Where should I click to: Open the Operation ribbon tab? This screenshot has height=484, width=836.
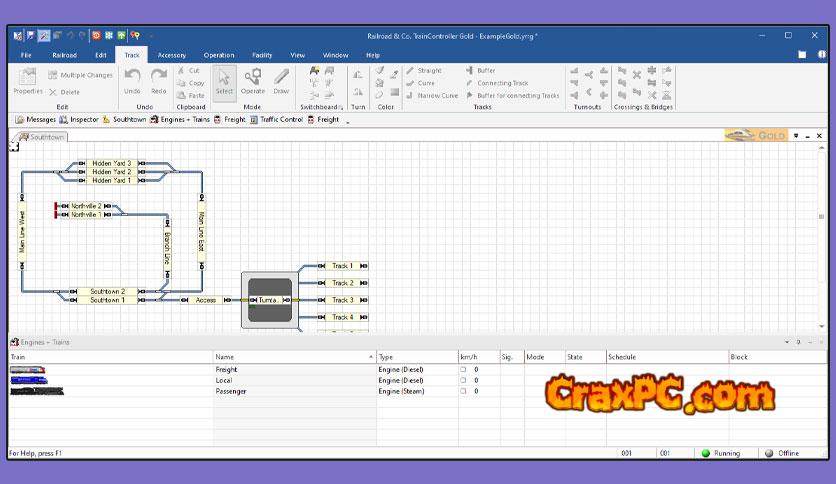pyautogui.click(x=218, y=55)
